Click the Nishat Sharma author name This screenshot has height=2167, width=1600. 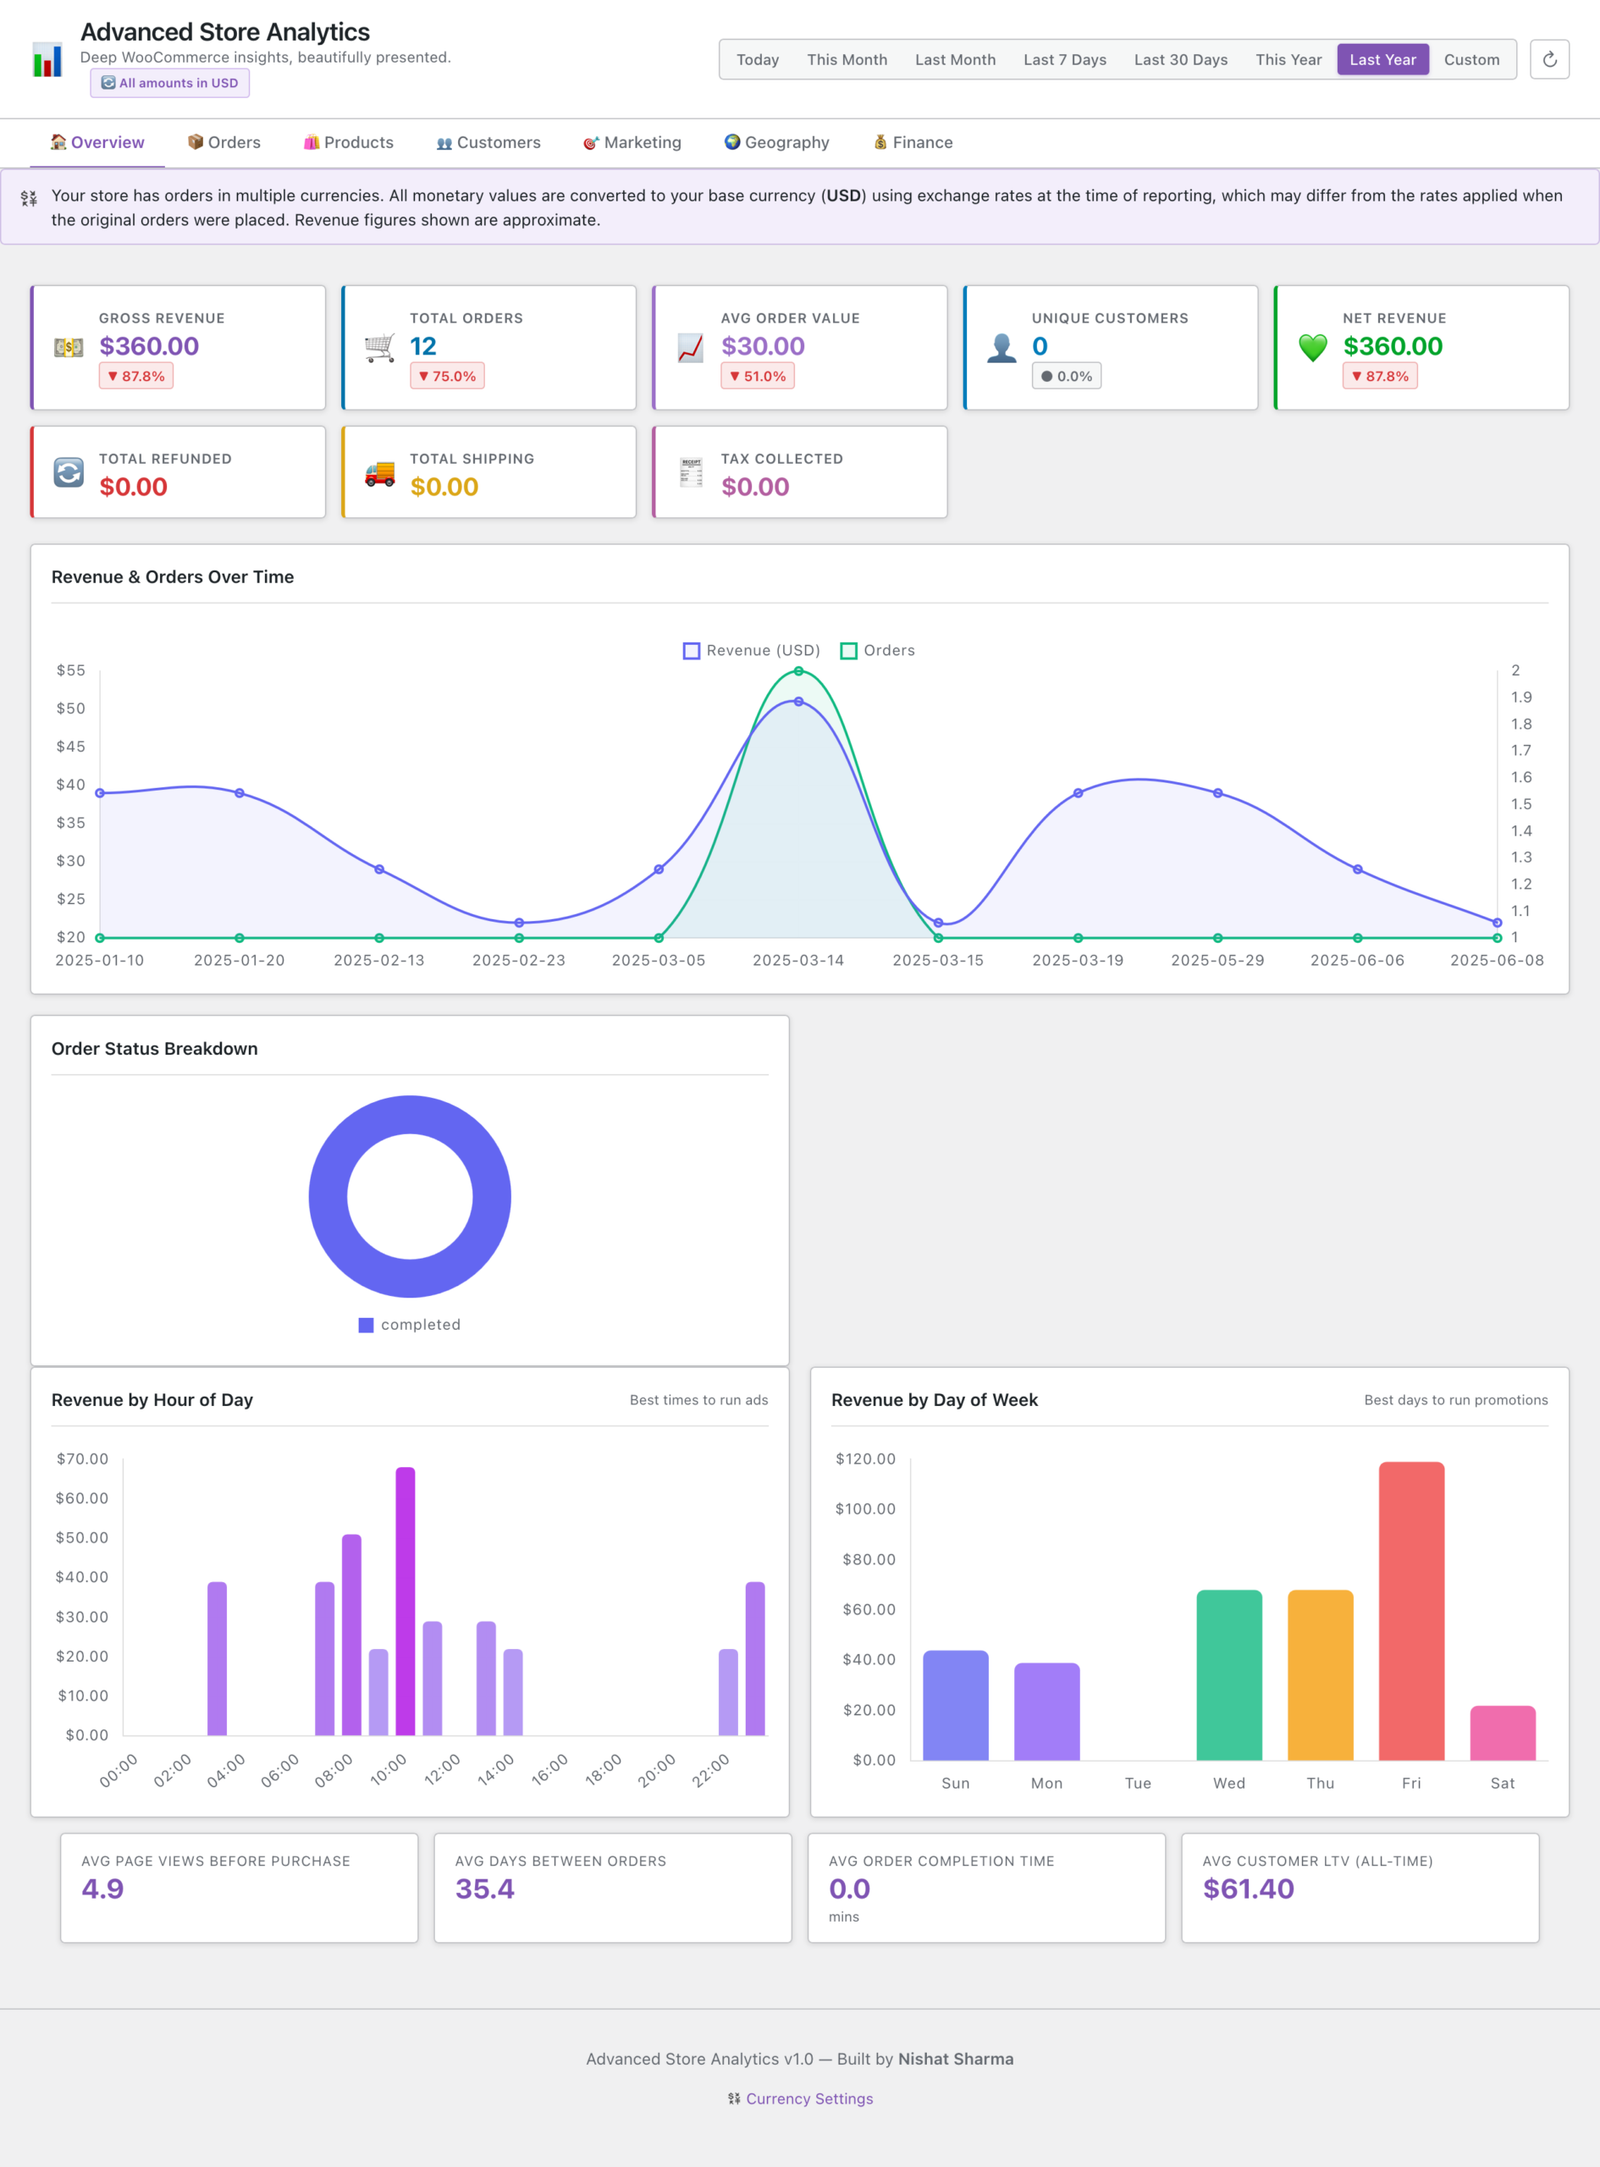pyautogui.click(x=956, y=2058)
